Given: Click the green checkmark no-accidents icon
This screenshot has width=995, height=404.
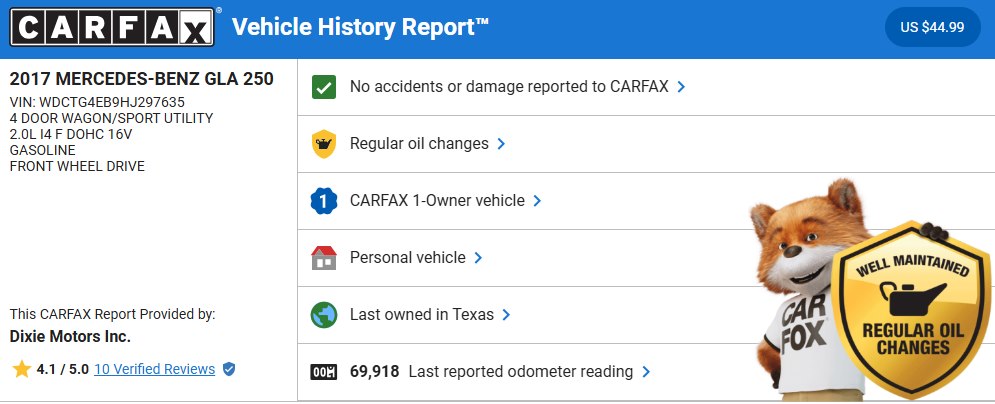Looking at the screenshot, I should coord(324,87).
